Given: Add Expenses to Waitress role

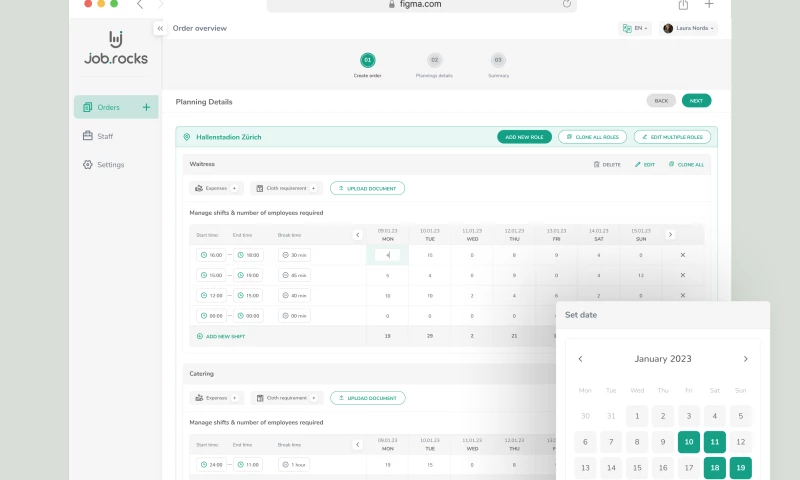Looking at the screenshot, I should [x=234, y=188].
